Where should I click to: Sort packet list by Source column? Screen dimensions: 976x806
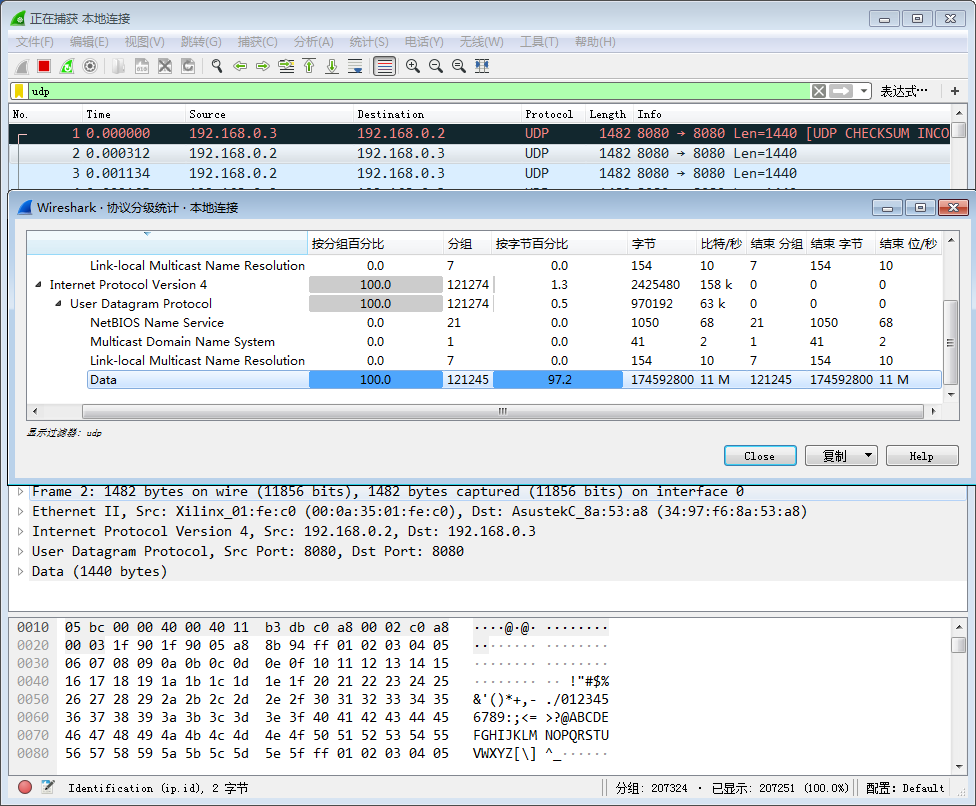point(269,115)
